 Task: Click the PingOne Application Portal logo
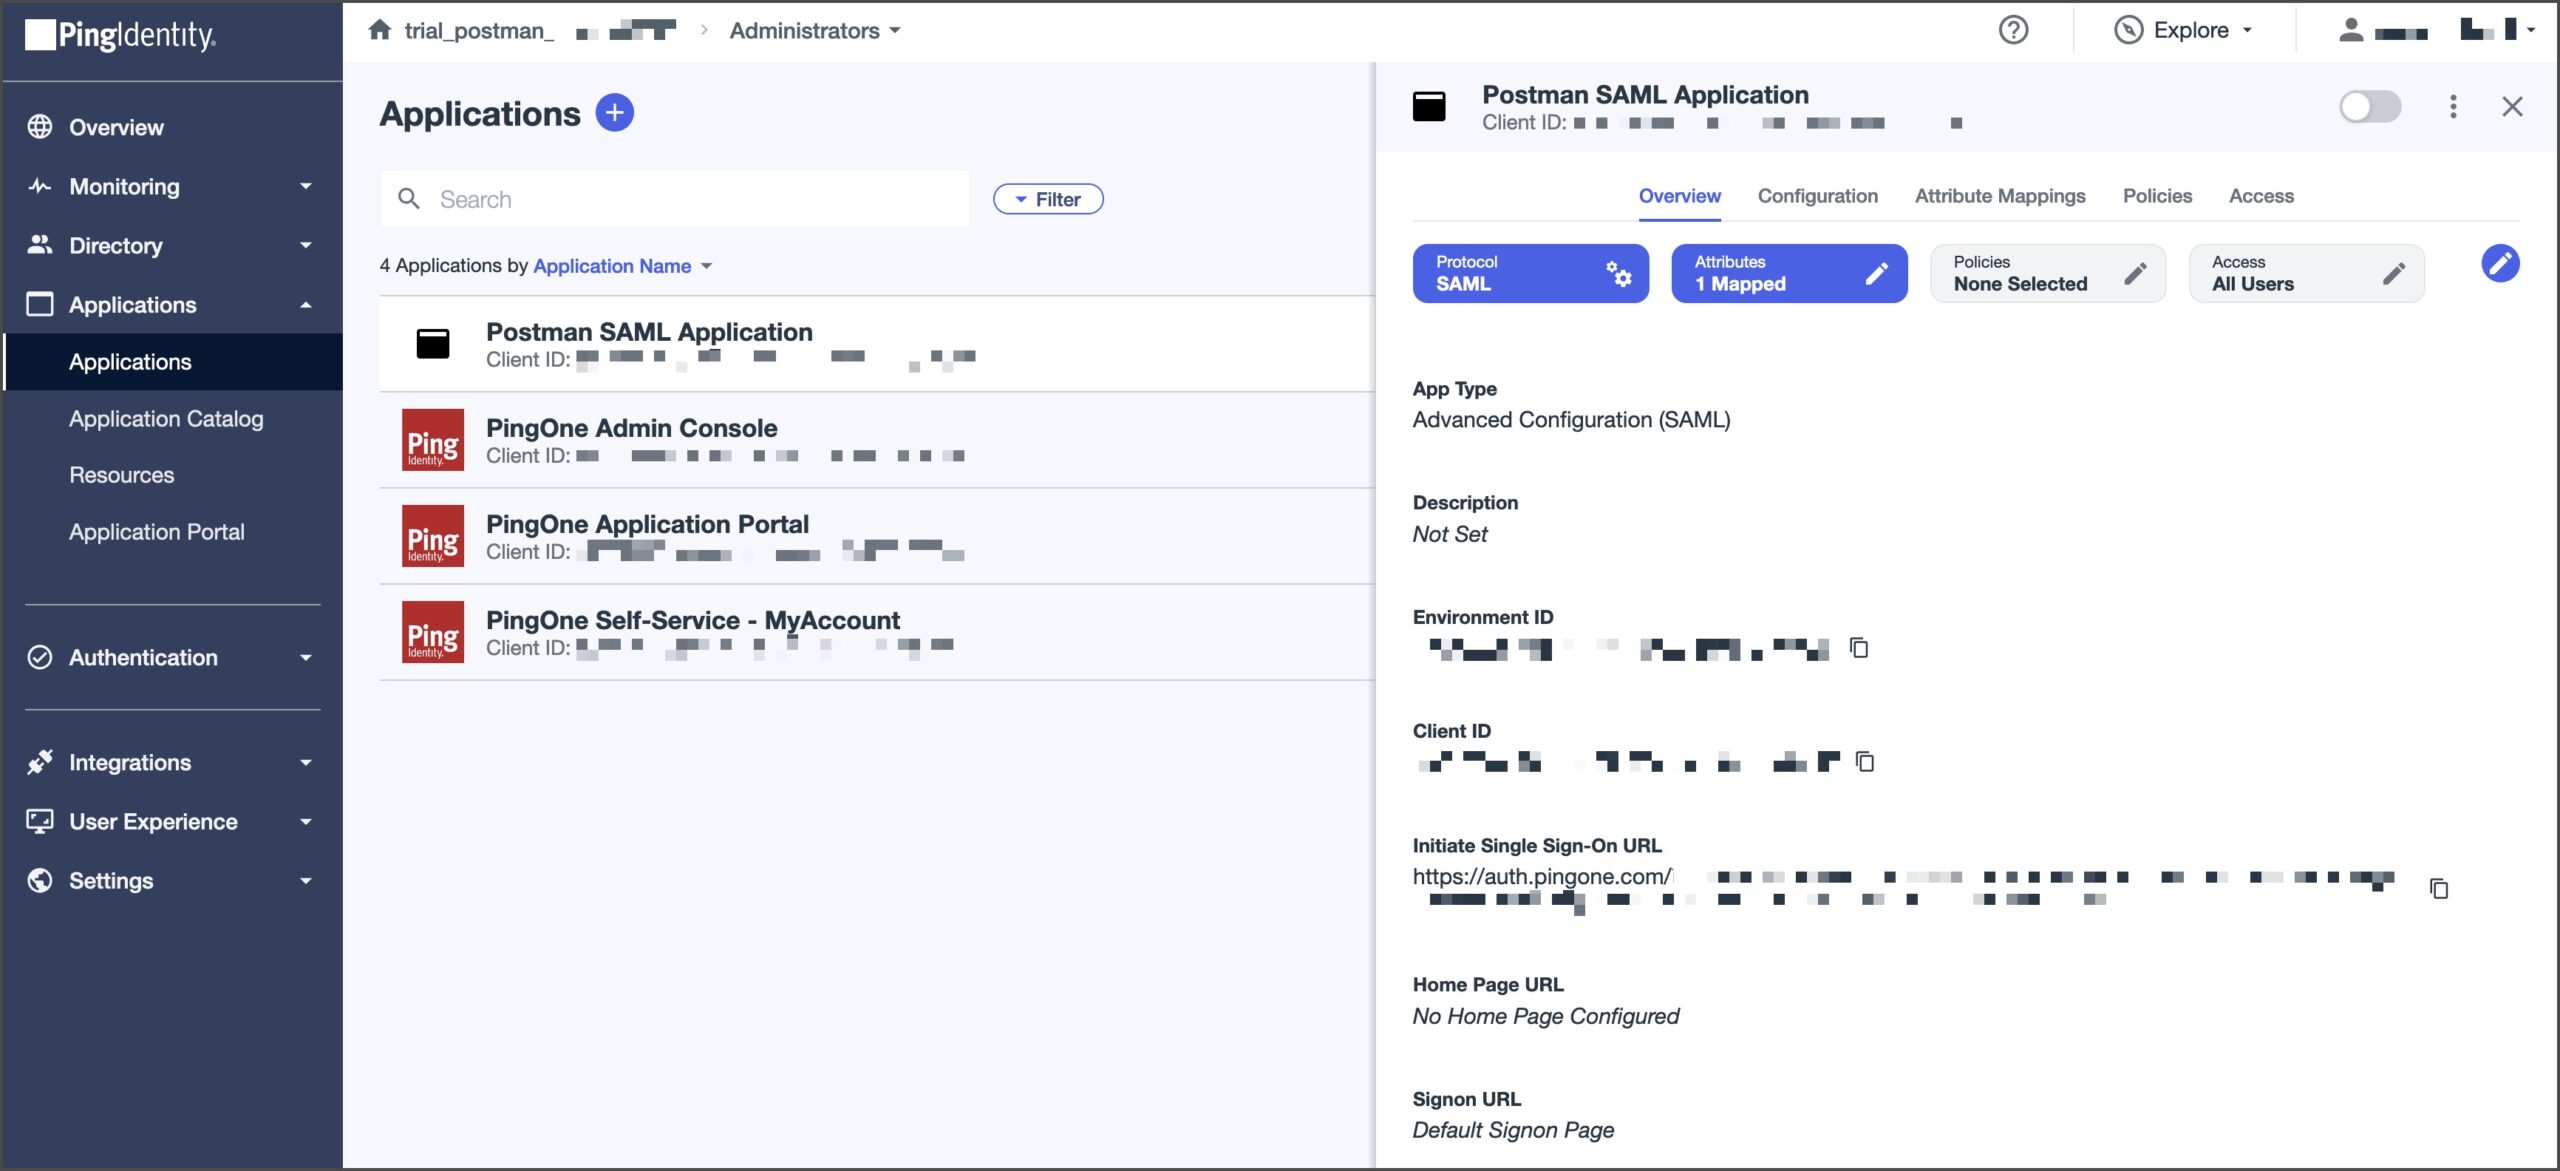pos(433,535)
